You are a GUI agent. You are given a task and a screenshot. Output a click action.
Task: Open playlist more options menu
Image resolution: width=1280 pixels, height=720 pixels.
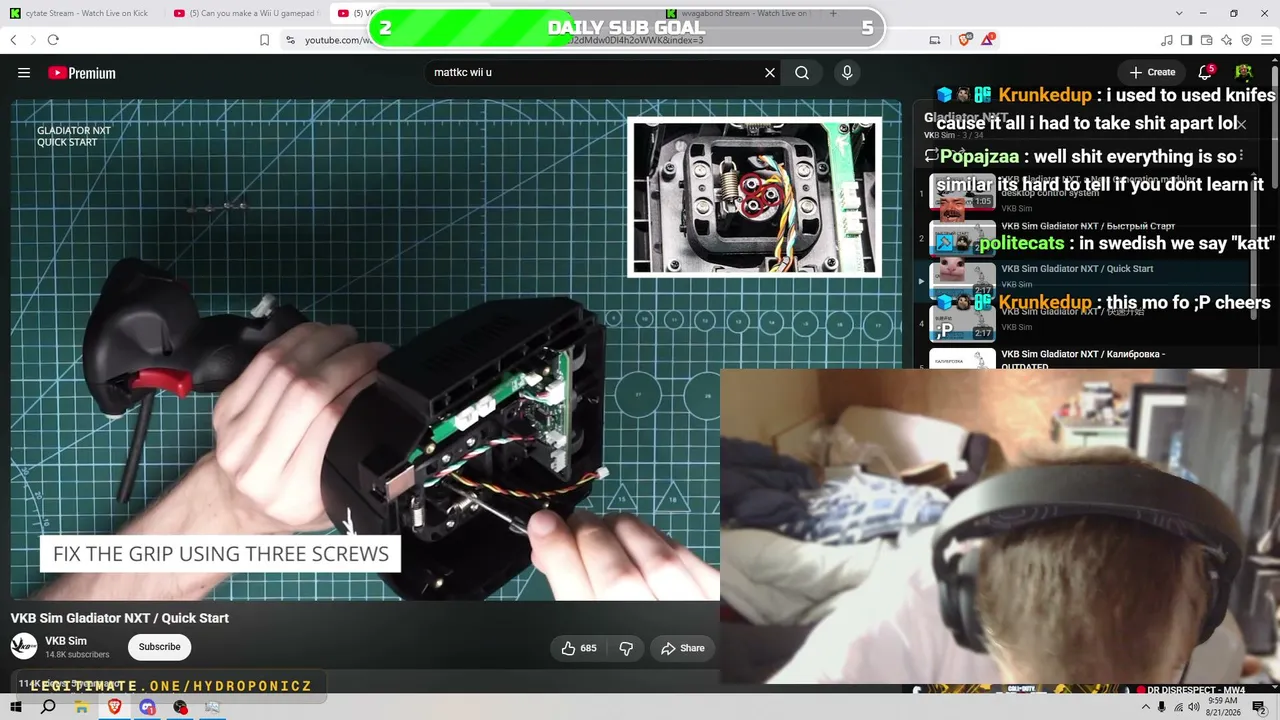[1241, 155]
